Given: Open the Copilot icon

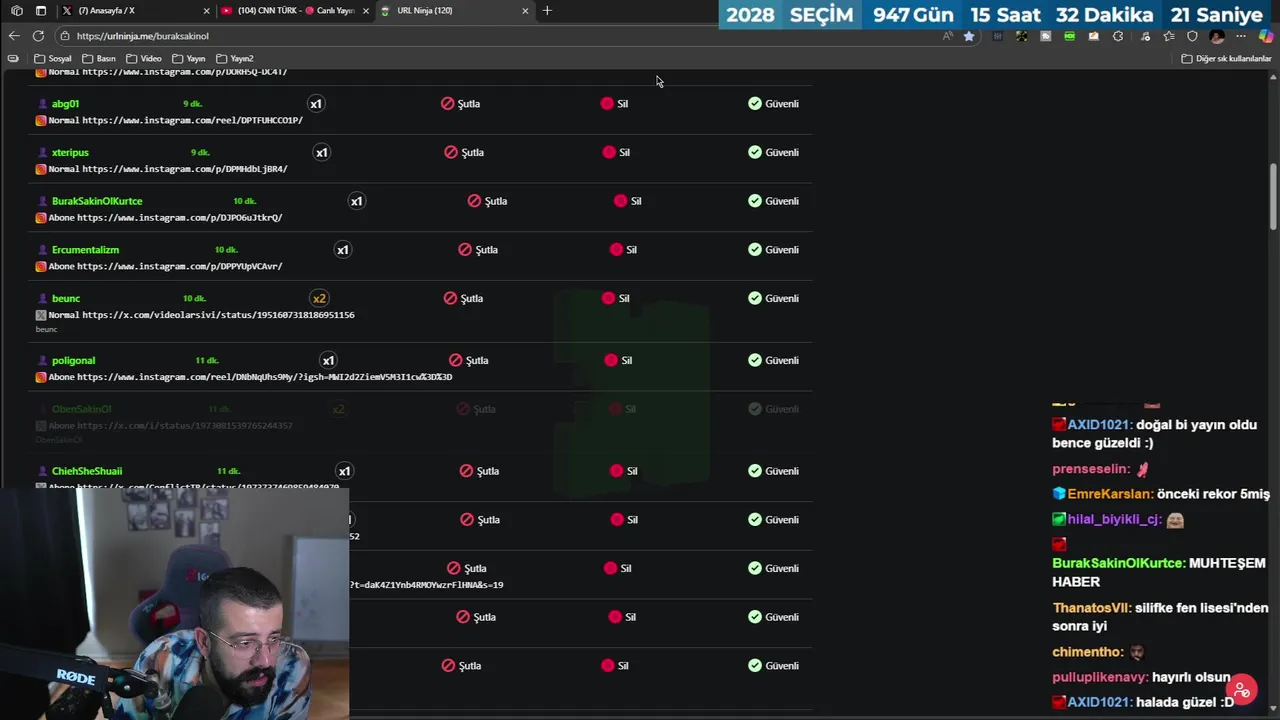Looking at the screenshot, I should click(x=1266, y=36).
